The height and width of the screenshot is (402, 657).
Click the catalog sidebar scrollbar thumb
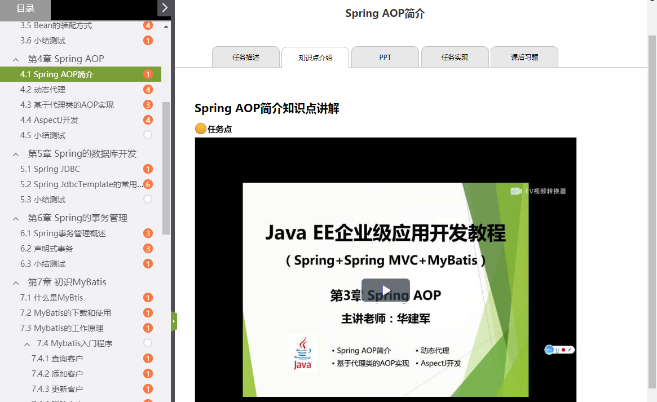coord(166,168)
